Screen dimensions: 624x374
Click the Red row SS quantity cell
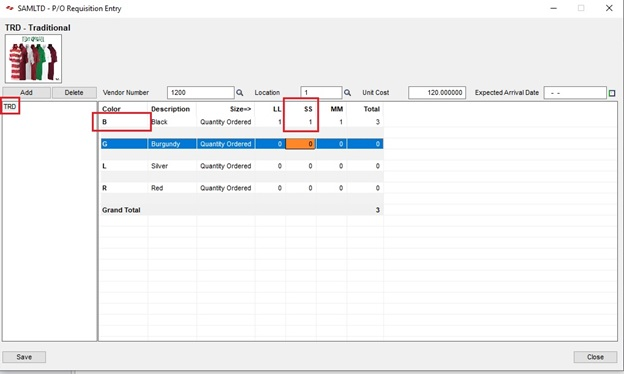pyautogui.click(x=301, y=188)
